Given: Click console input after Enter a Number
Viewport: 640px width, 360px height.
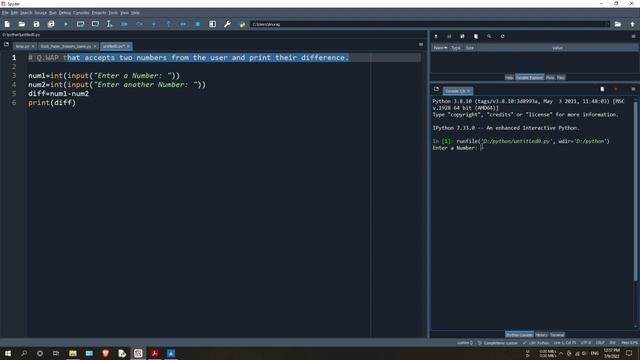Looking at the screenshot, I should [482, 148].
